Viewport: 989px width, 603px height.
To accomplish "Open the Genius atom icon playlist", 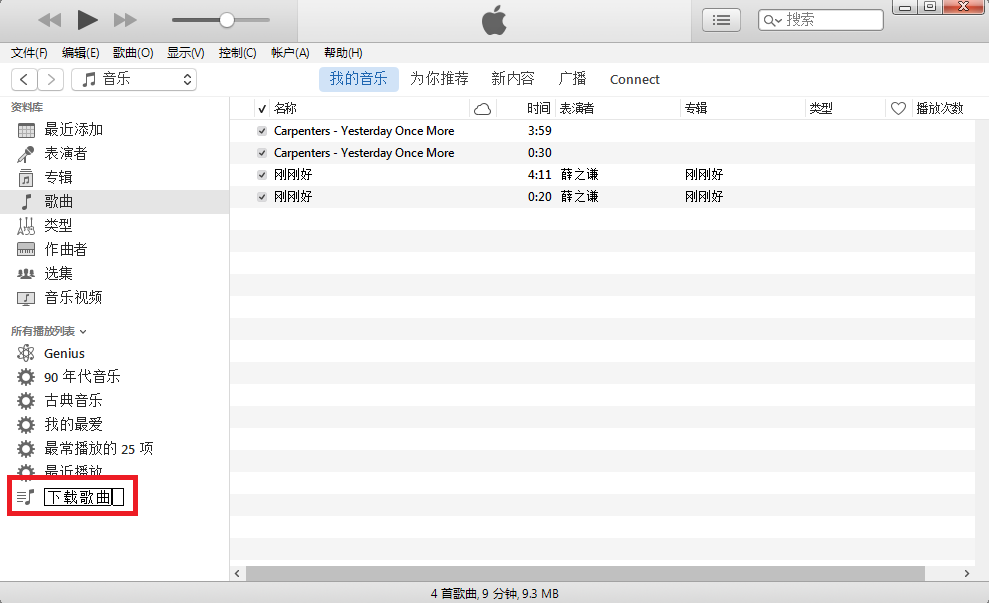I will tap(26, 353).
